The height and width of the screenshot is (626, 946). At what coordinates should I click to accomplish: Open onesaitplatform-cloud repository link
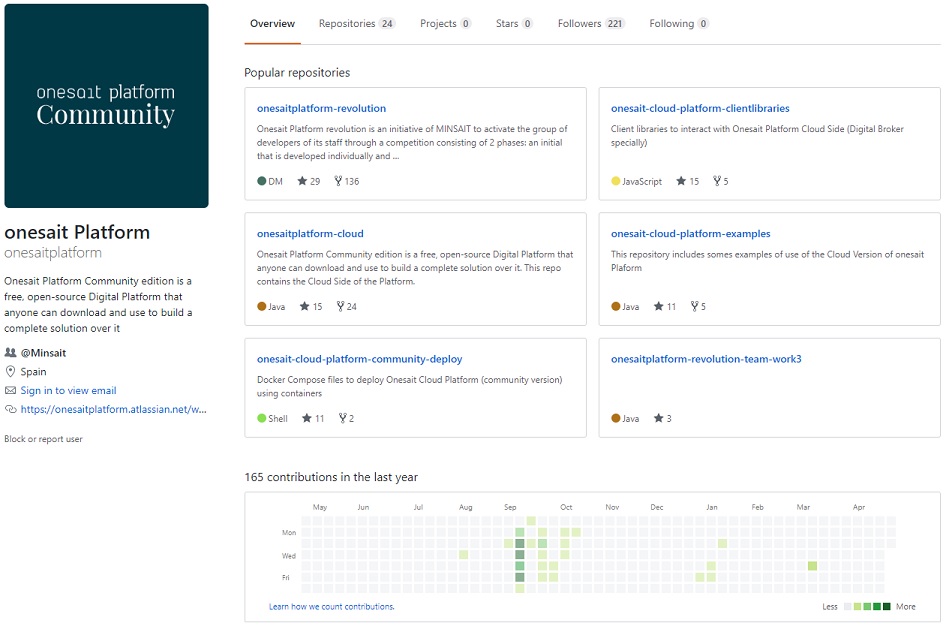[x=310, y=234]
